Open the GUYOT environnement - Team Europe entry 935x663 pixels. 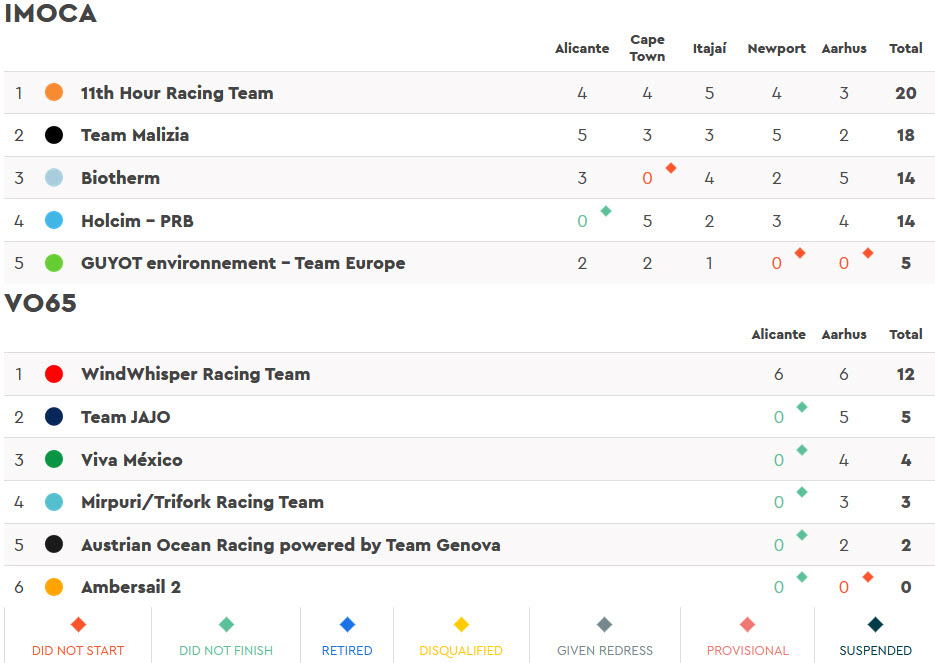pos(243,263)
